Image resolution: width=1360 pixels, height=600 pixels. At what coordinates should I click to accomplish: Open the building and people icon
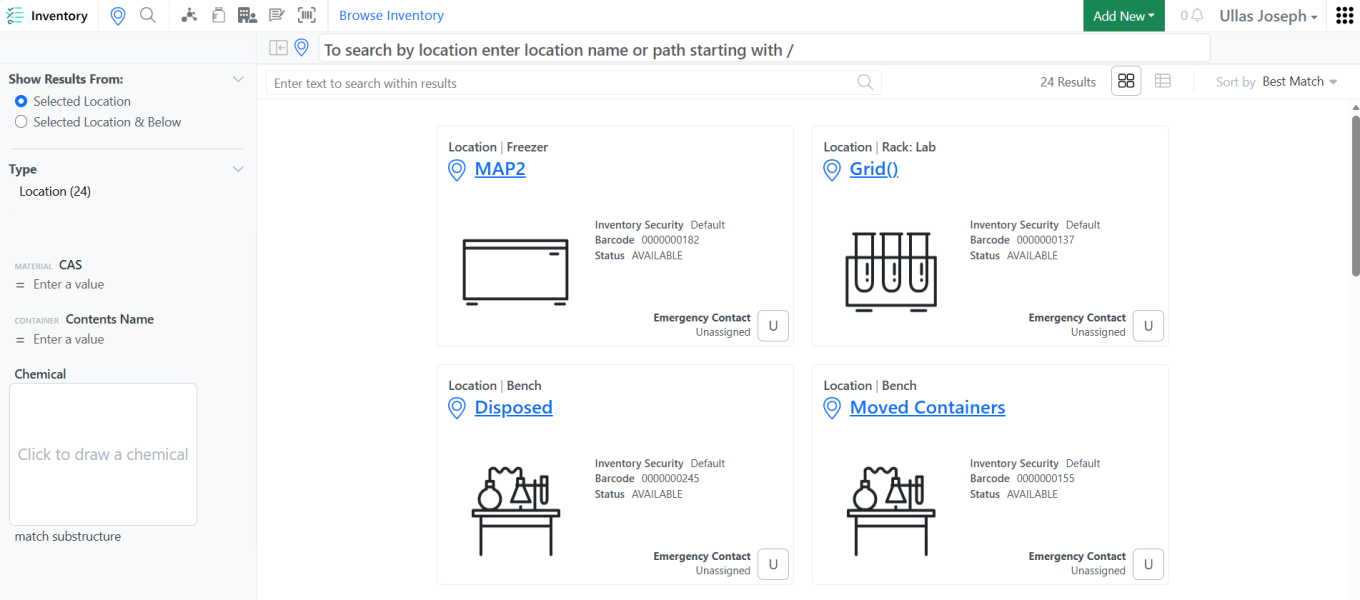pos(247,16)
